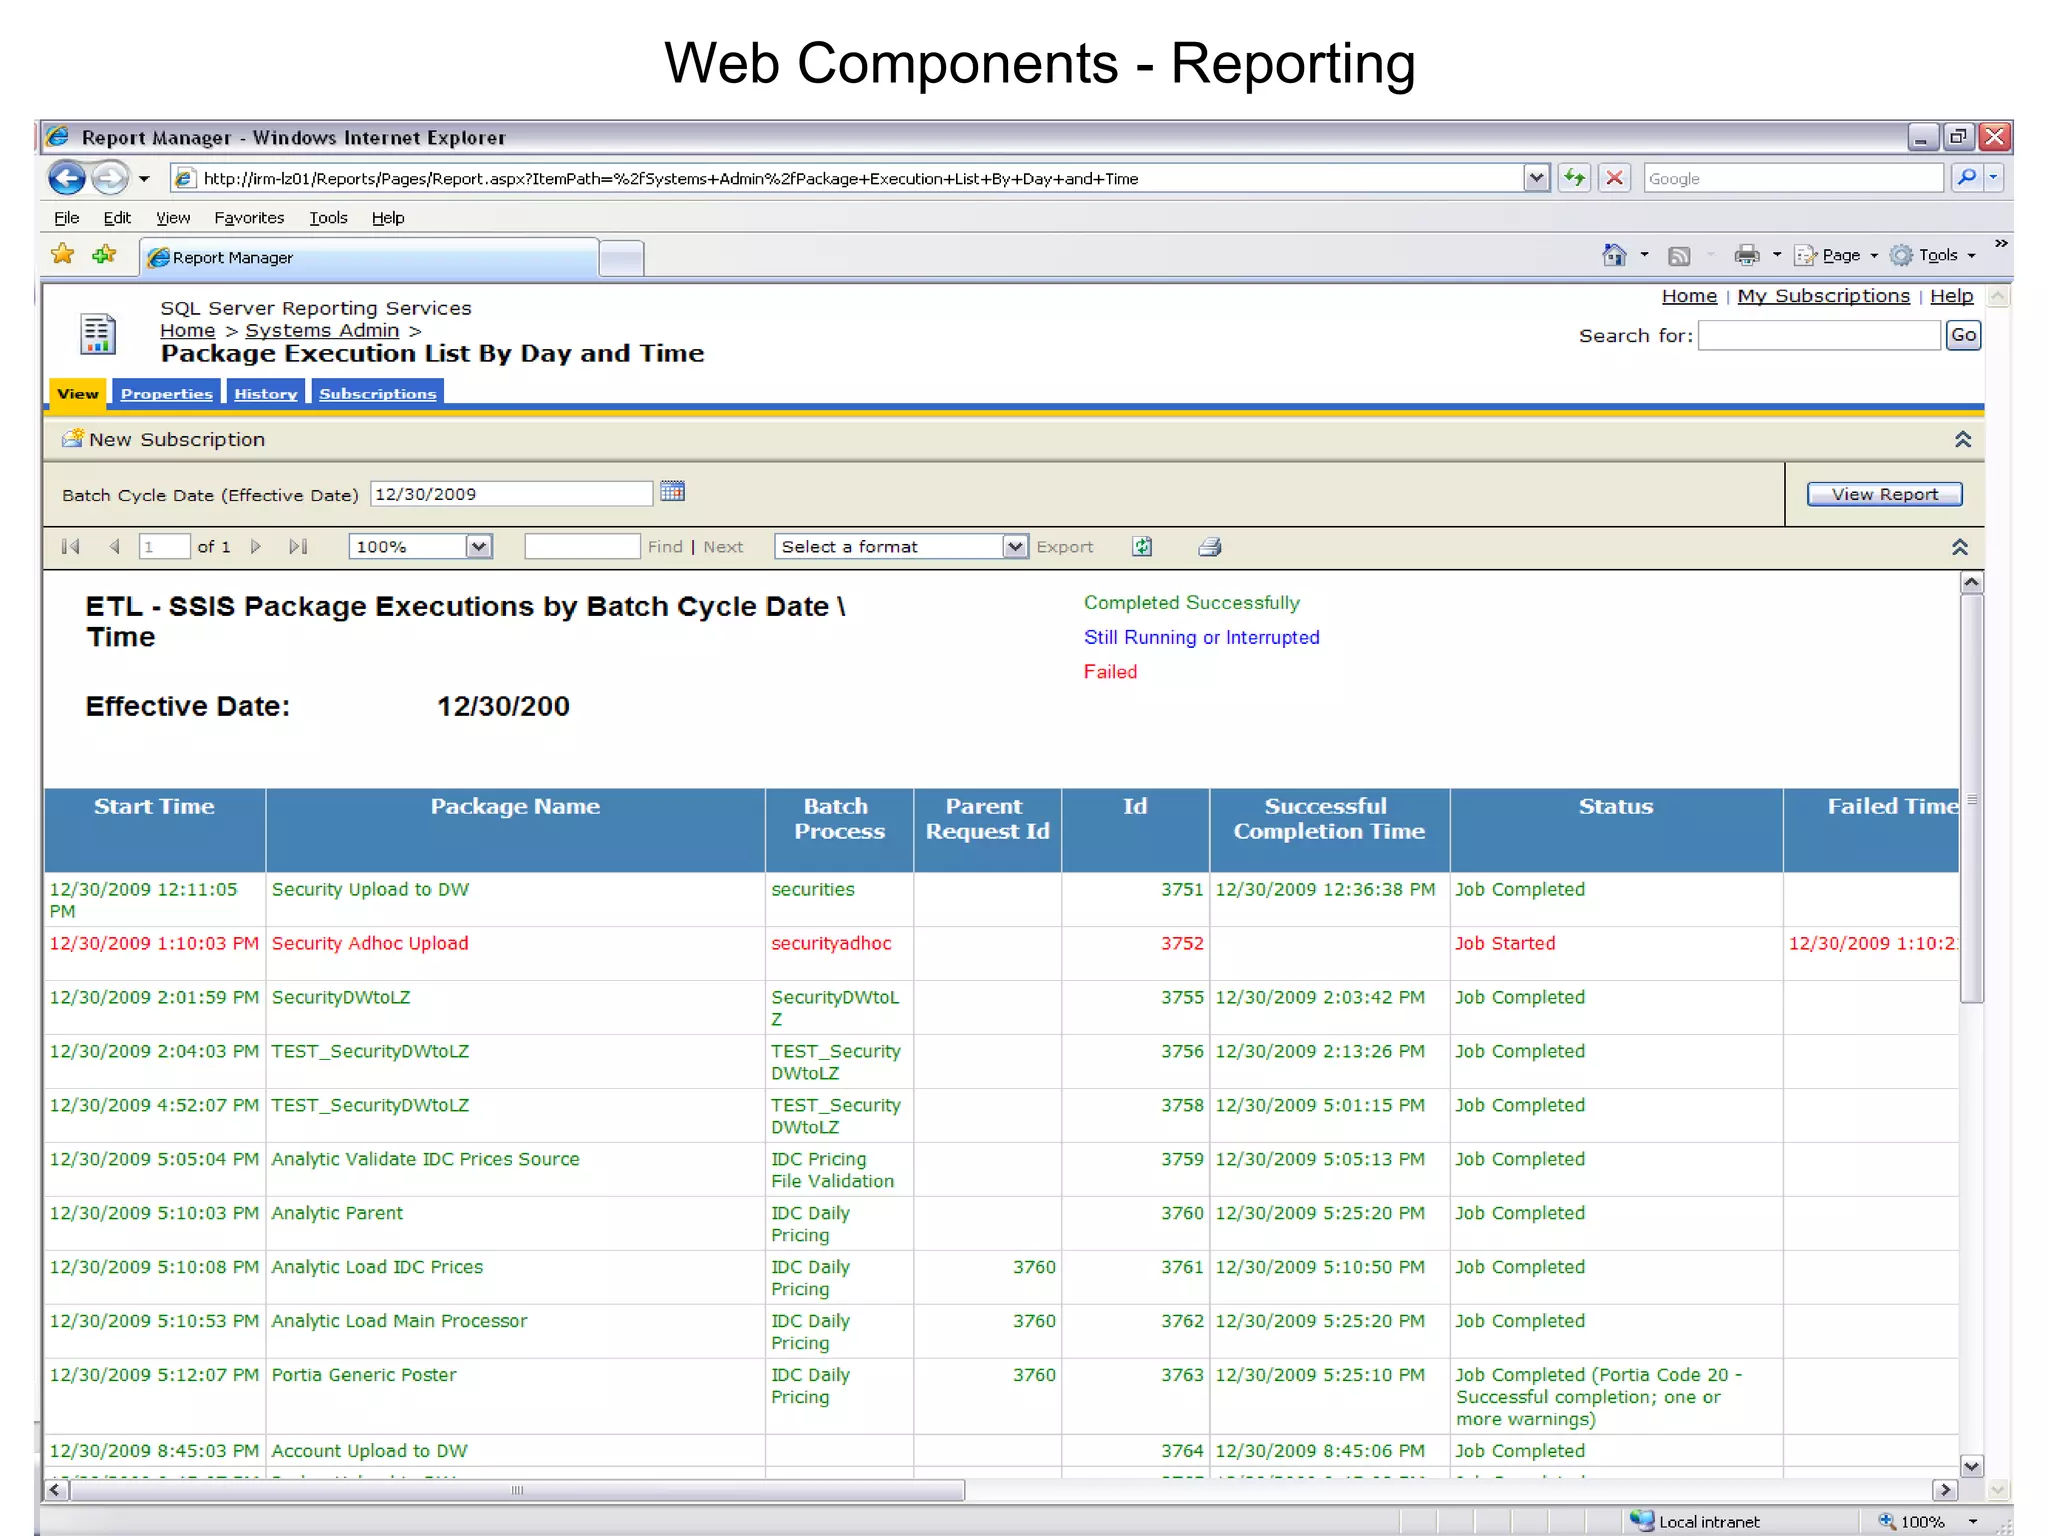Click the Export link
Image resolution: width=2048 pixels, height=1536 pixels.
pyautogui.click(x=1065, y=546)
